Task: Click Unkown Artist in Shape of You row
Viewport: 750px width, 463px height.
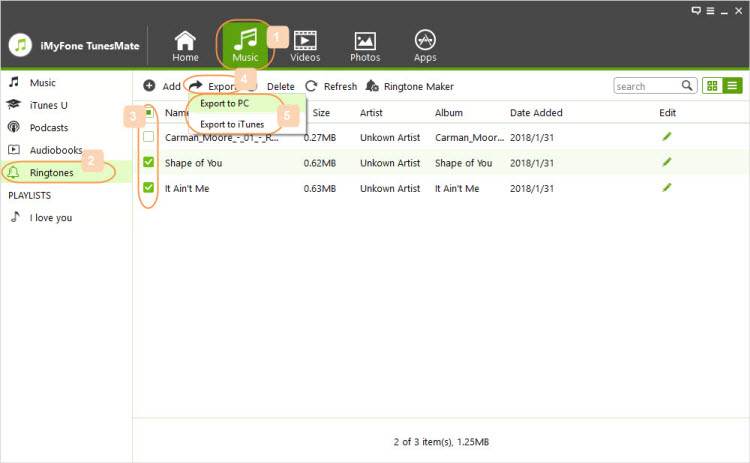Action: pyautogui.click(x=390, y=163)
